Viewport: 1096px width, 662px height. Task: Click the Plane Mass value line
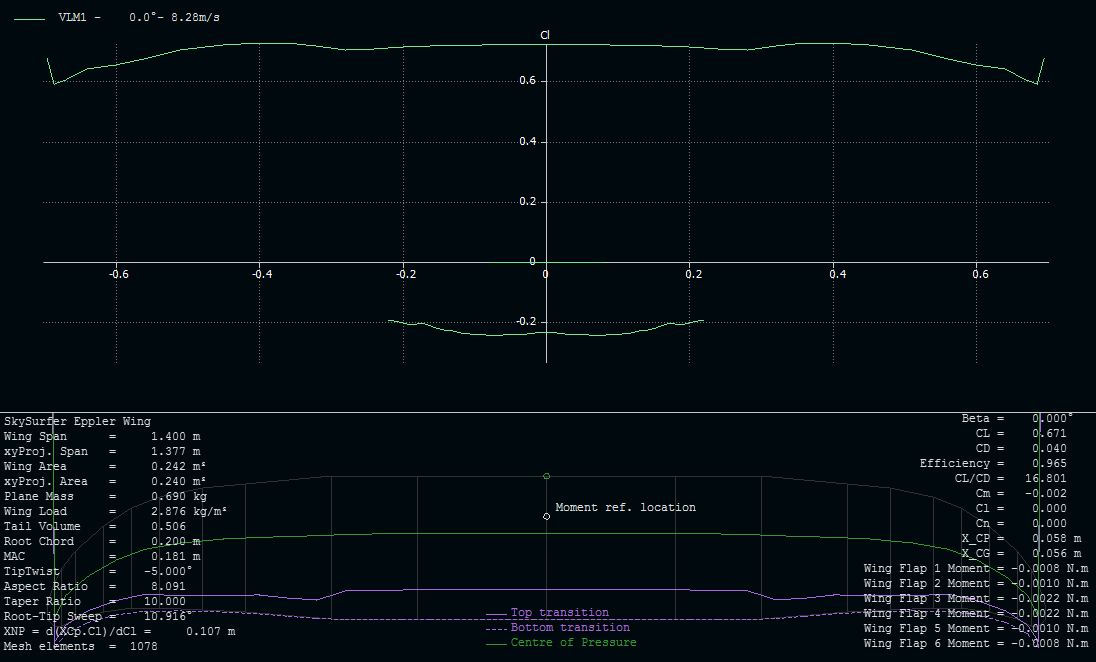(106, 496)
